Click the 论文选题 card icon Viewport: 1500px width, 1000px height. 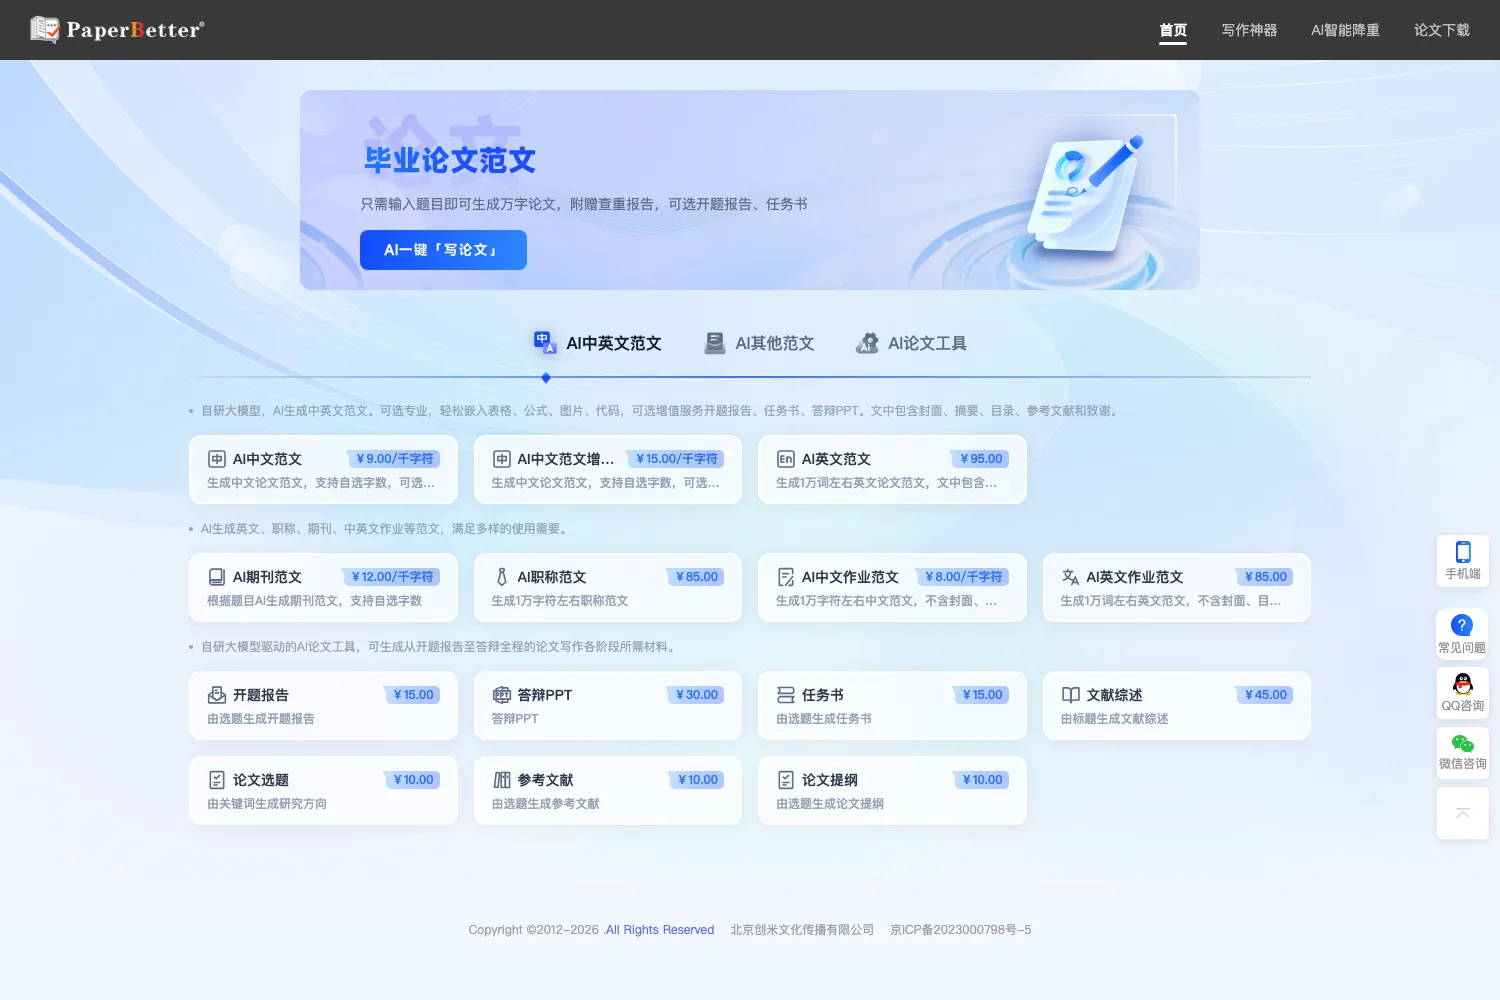pyautogui.click(x=216, y=780)
